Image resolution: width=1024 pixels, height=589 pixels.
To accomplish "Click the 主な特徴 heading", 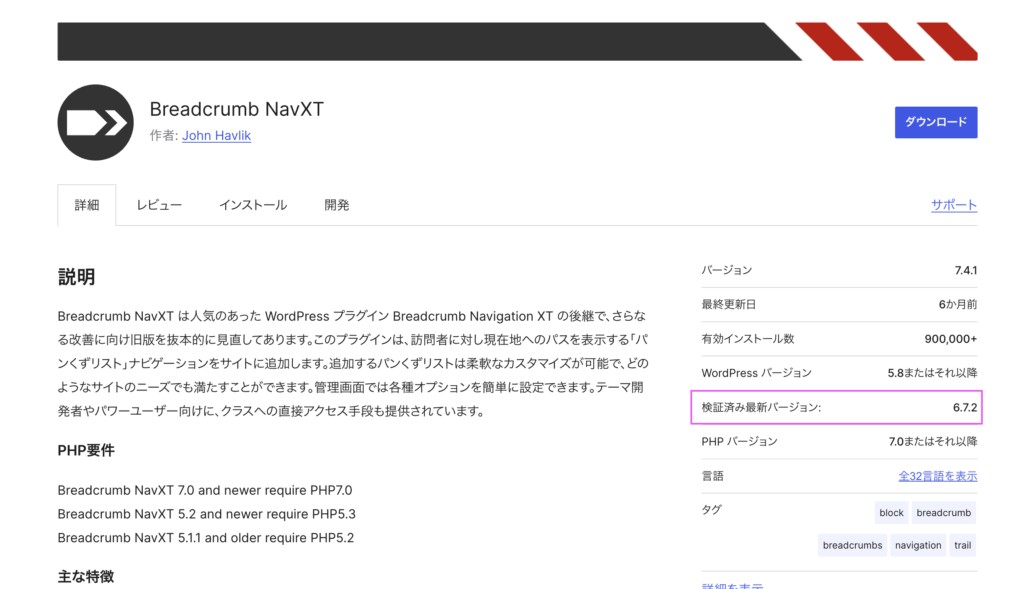I will click(x=86, y=577).
